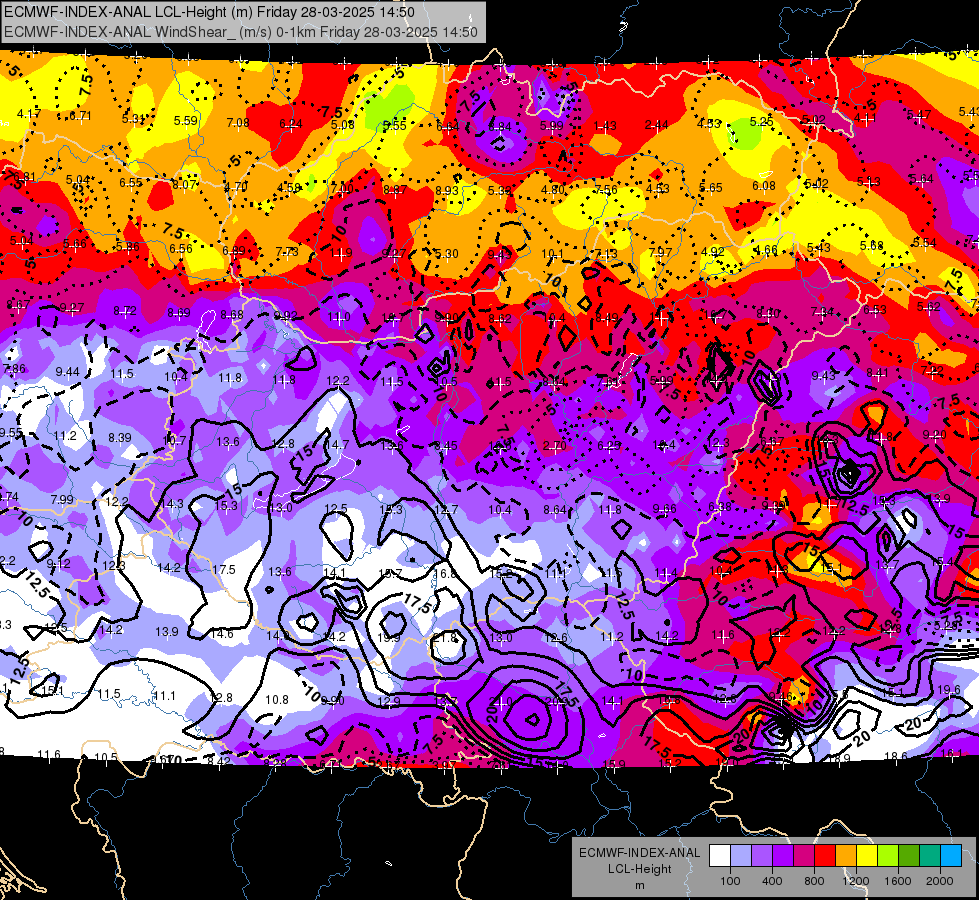Click the grid point value '9.66'
Screen dimensions: 979x900
(664, 508)
